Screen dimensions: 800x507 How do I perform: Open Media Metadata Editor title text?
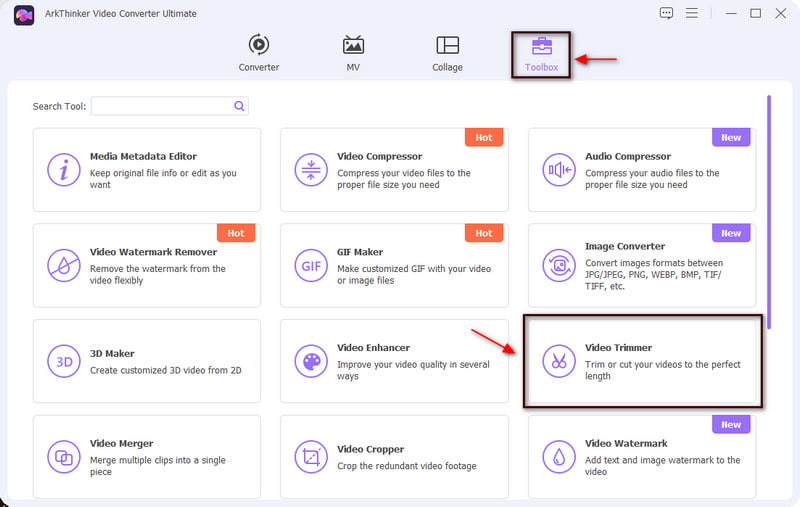click(143, 157)
